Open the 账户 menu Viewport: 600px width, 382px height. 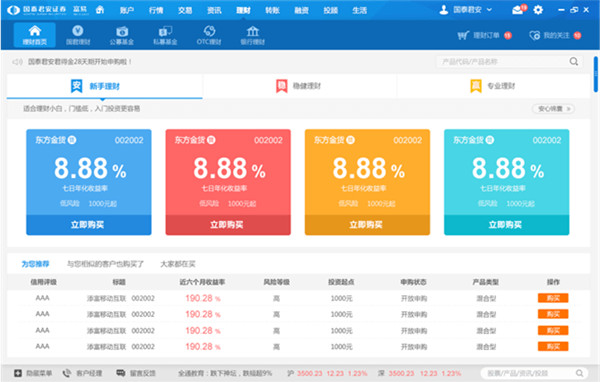click(x=127, y=10)
